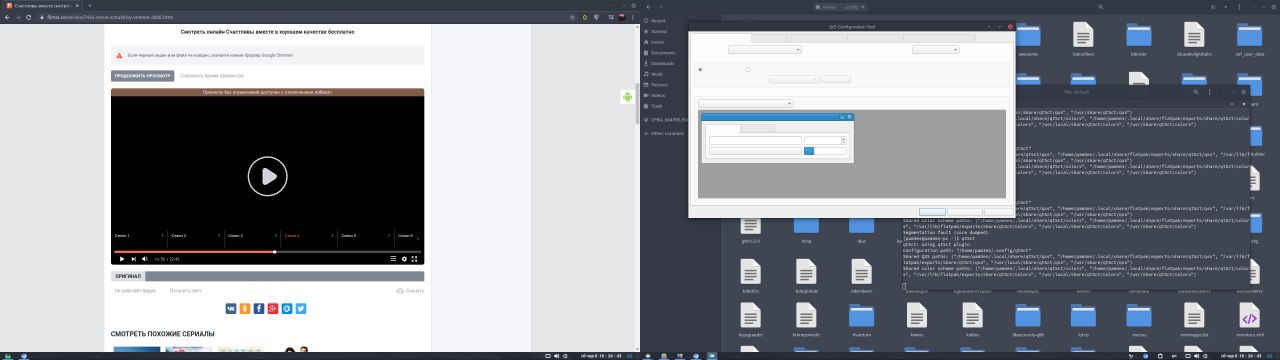
Task: Share via the Twitter icon
Action: click(301, 309)
